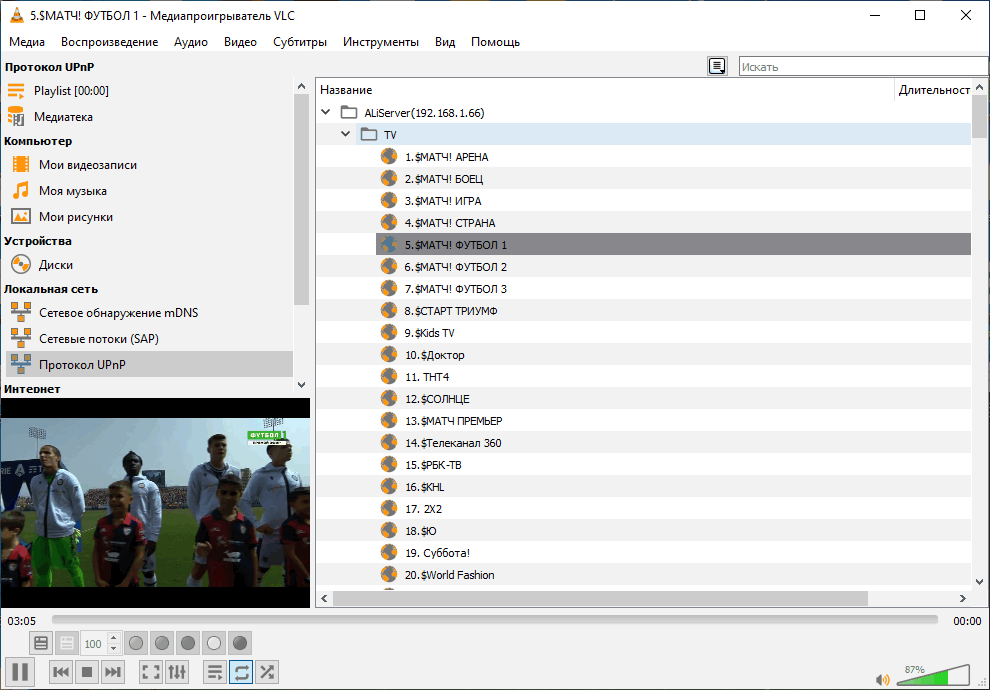Mute the audio speaker icon
Viewport: 990px width, 690px height.
pos(882,679)
